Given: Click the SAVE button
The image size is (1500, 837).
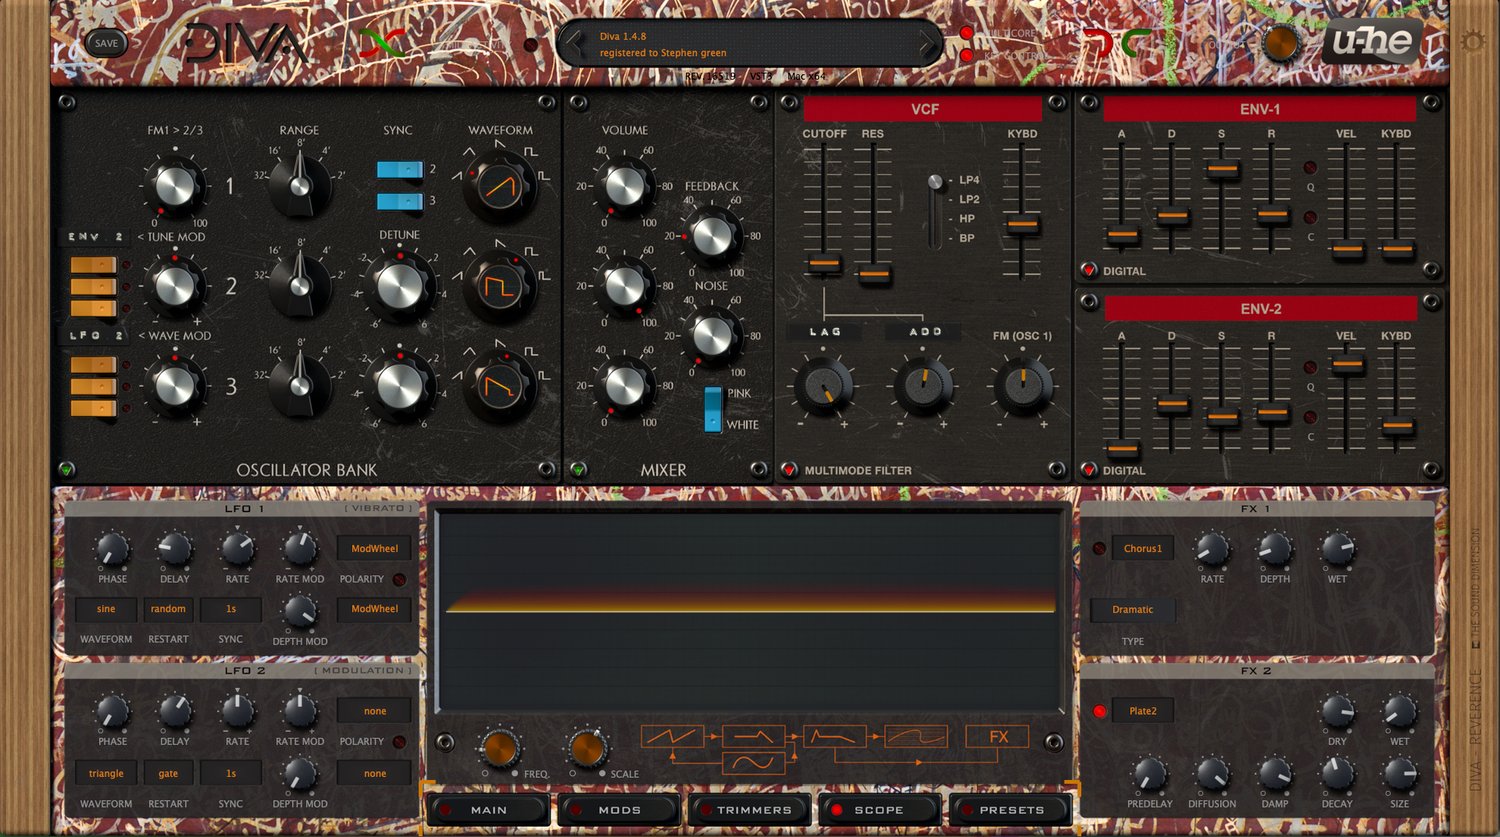Looking at the screenshot, I should [106, 43].
